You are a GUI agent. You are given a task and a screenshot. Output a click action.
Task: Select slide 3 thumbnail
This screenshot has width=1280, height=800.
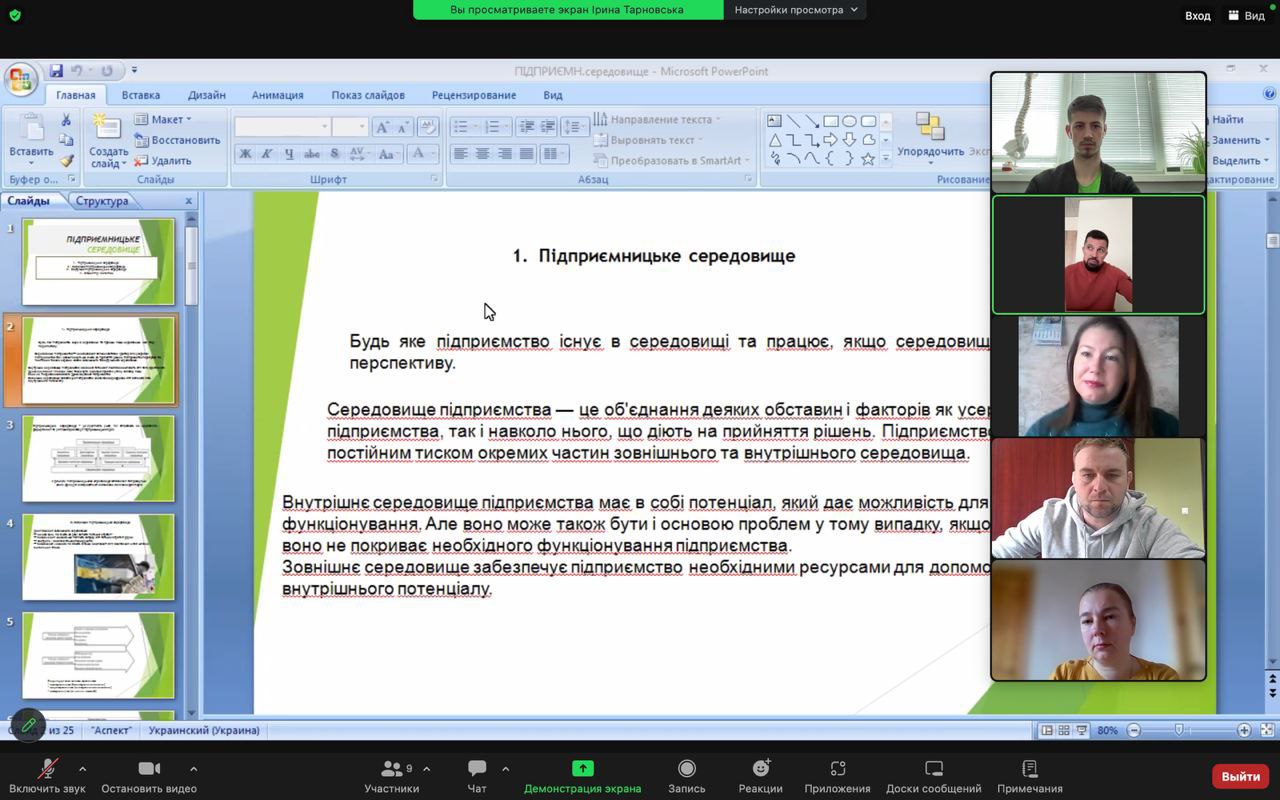tap(98, 458)
